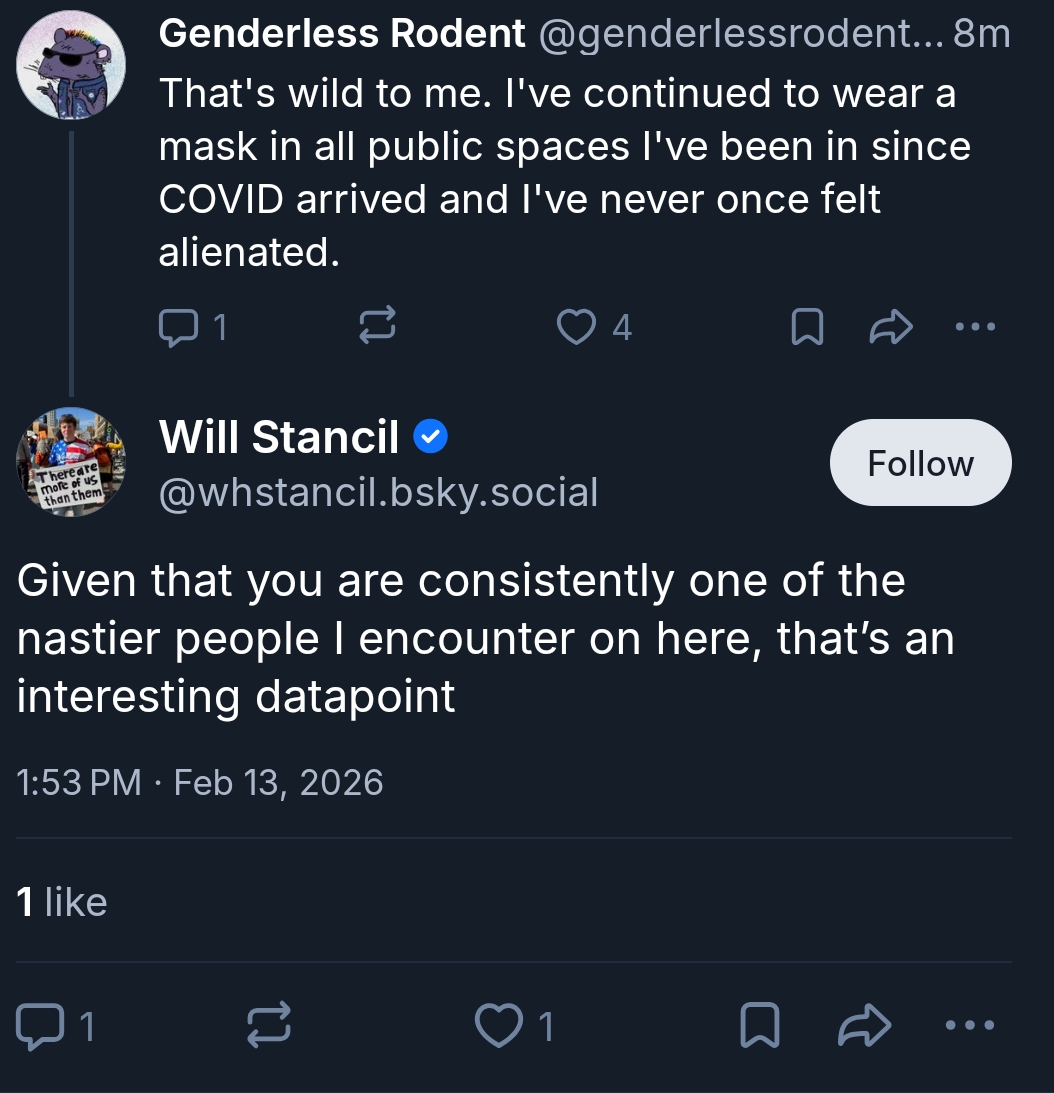
Task: Open the @whstancil.bsky.social handle
Action: [378, 492]
